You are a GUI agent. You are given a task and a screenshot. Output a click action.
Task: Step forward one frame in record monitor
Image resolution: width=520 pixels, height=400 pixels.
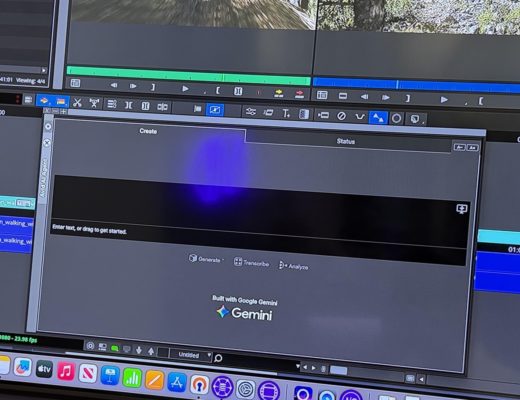386,97
